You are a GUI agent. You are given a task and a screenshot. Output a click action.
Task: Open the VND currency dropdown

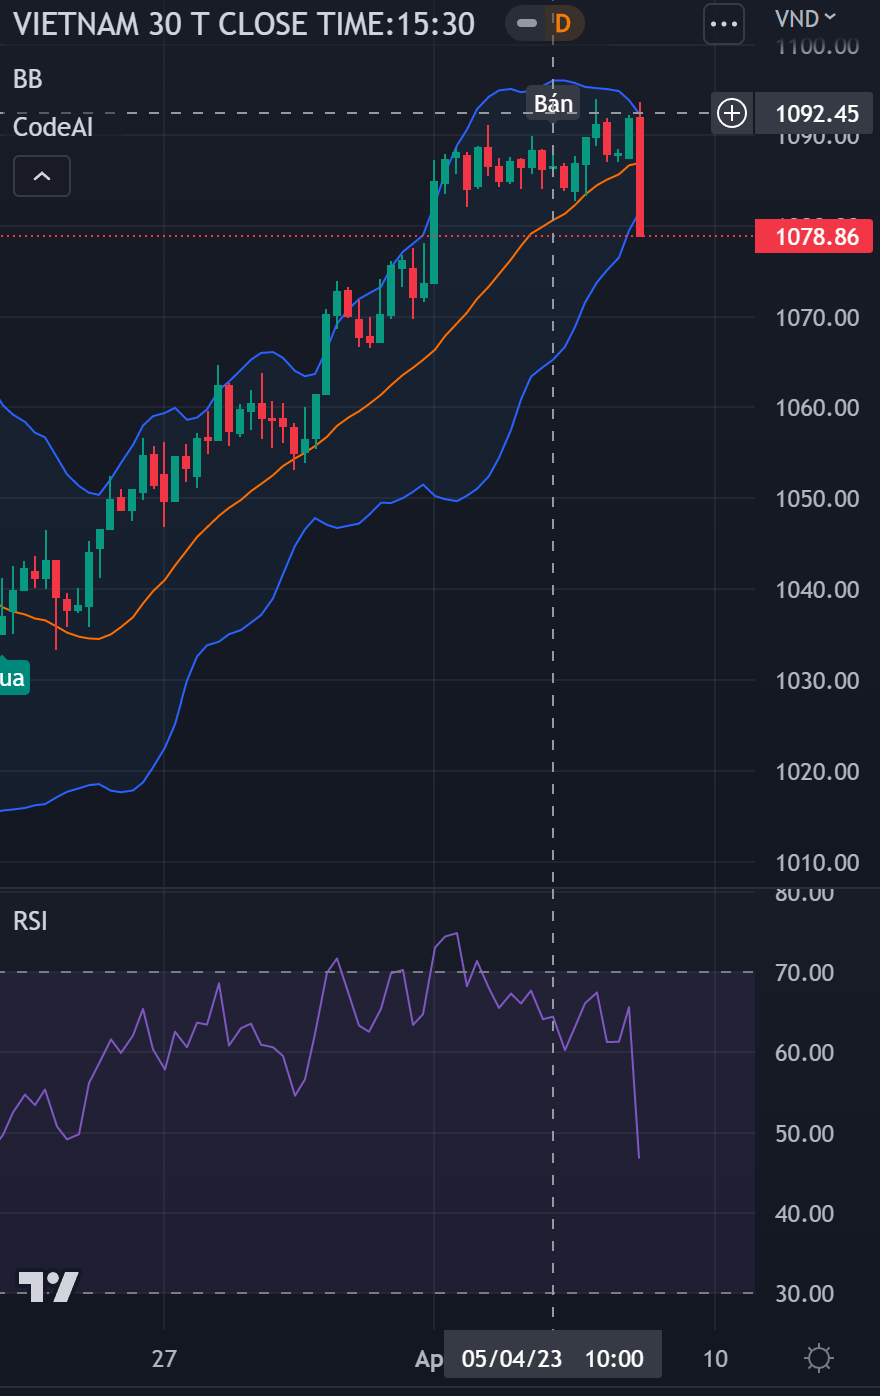(806, 18)
